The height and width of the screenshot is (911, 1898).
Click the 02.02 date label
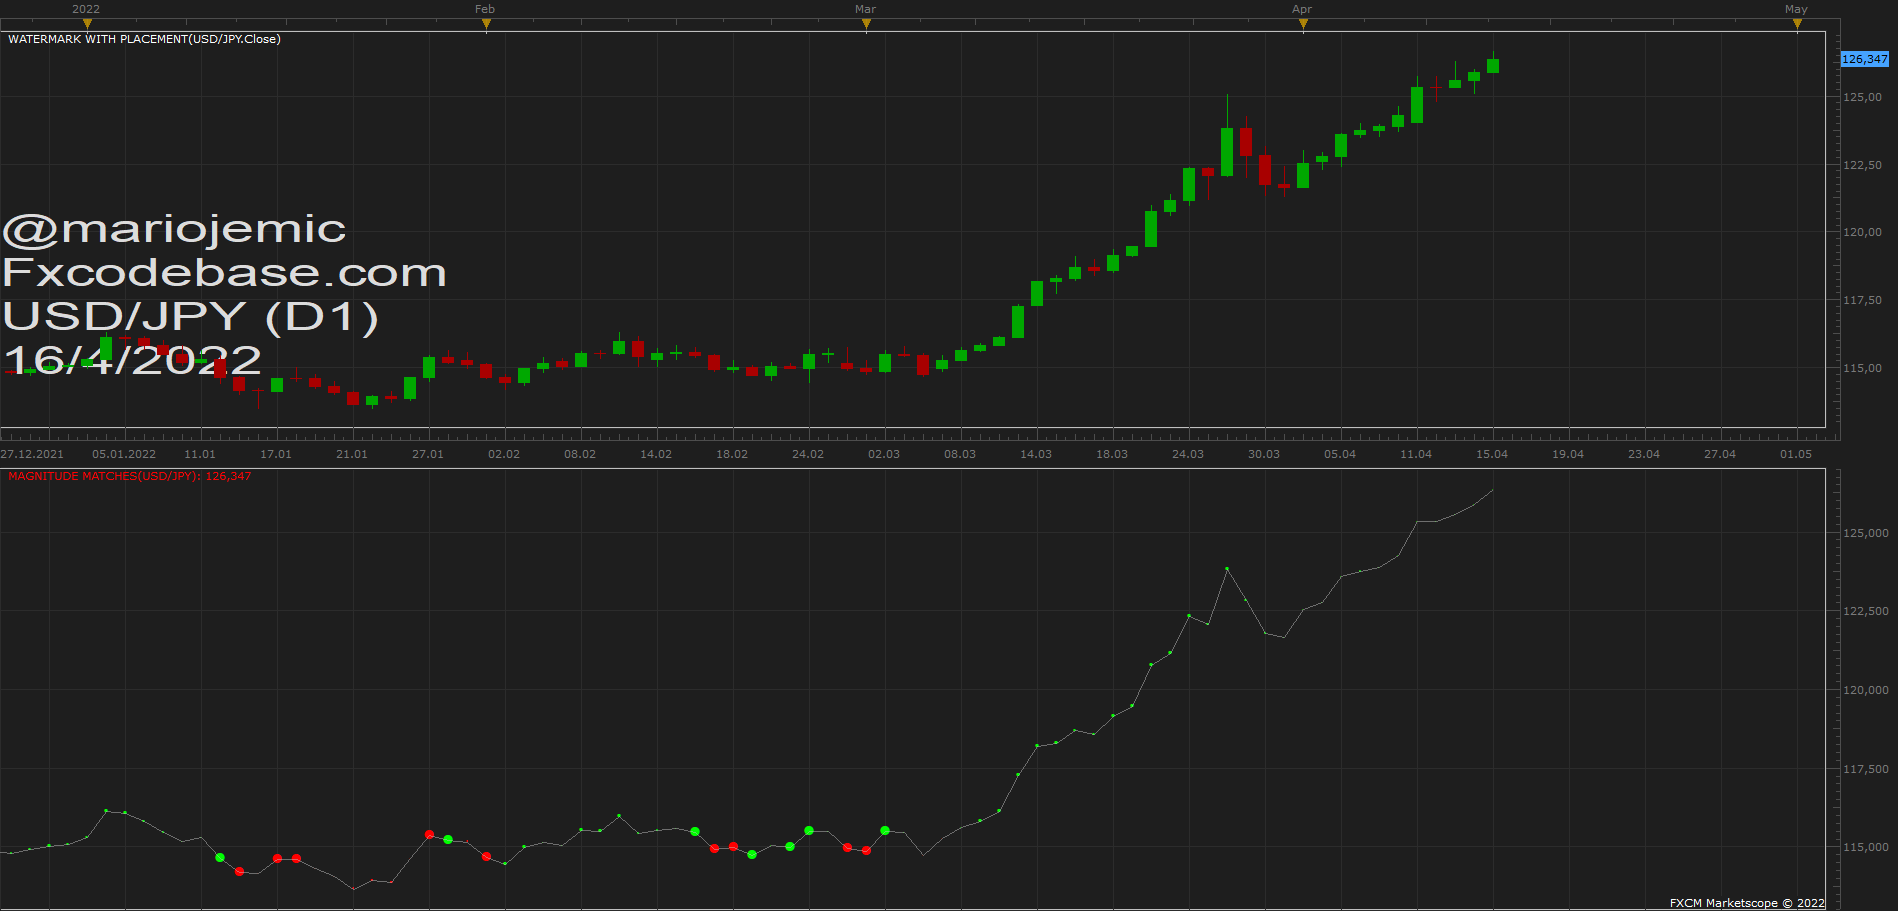(x=504, y=454)
